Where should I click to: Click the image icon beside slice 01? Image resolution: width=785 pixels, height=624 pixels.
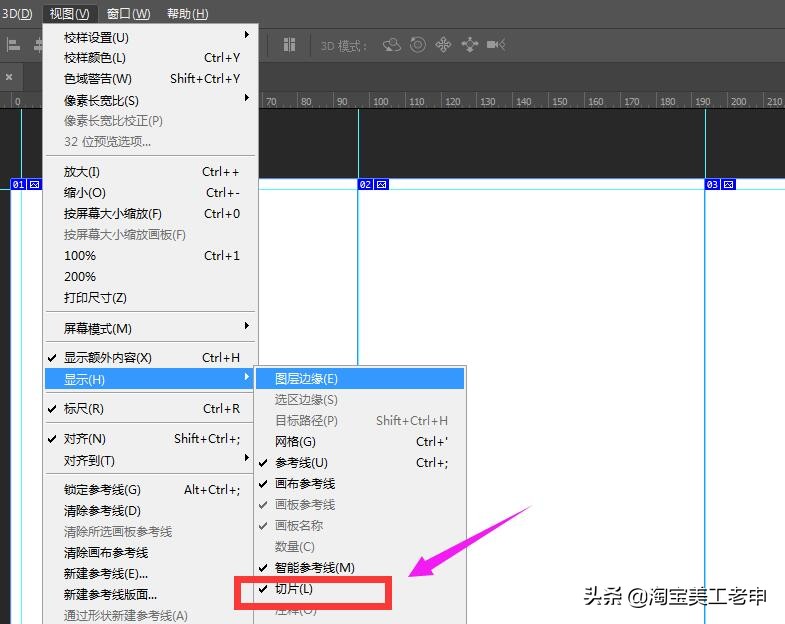click(x=34, y=184)
